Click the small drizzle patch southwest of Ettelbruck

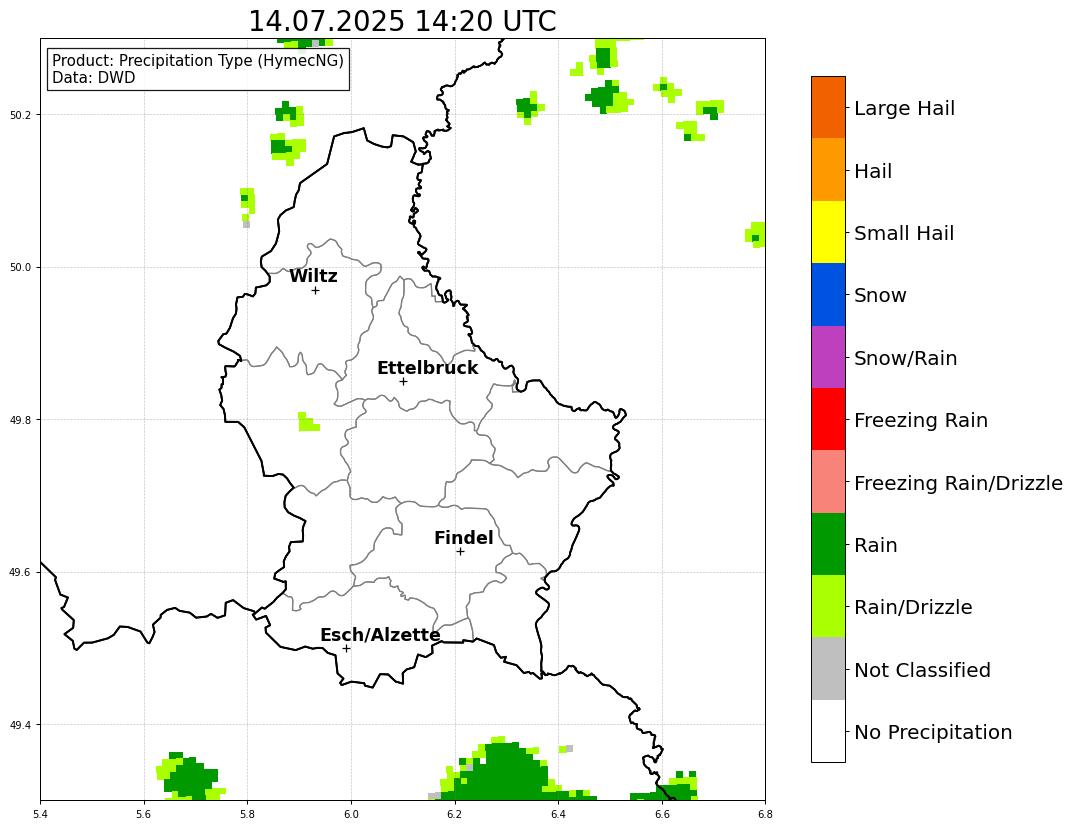[x=308, y=422]
